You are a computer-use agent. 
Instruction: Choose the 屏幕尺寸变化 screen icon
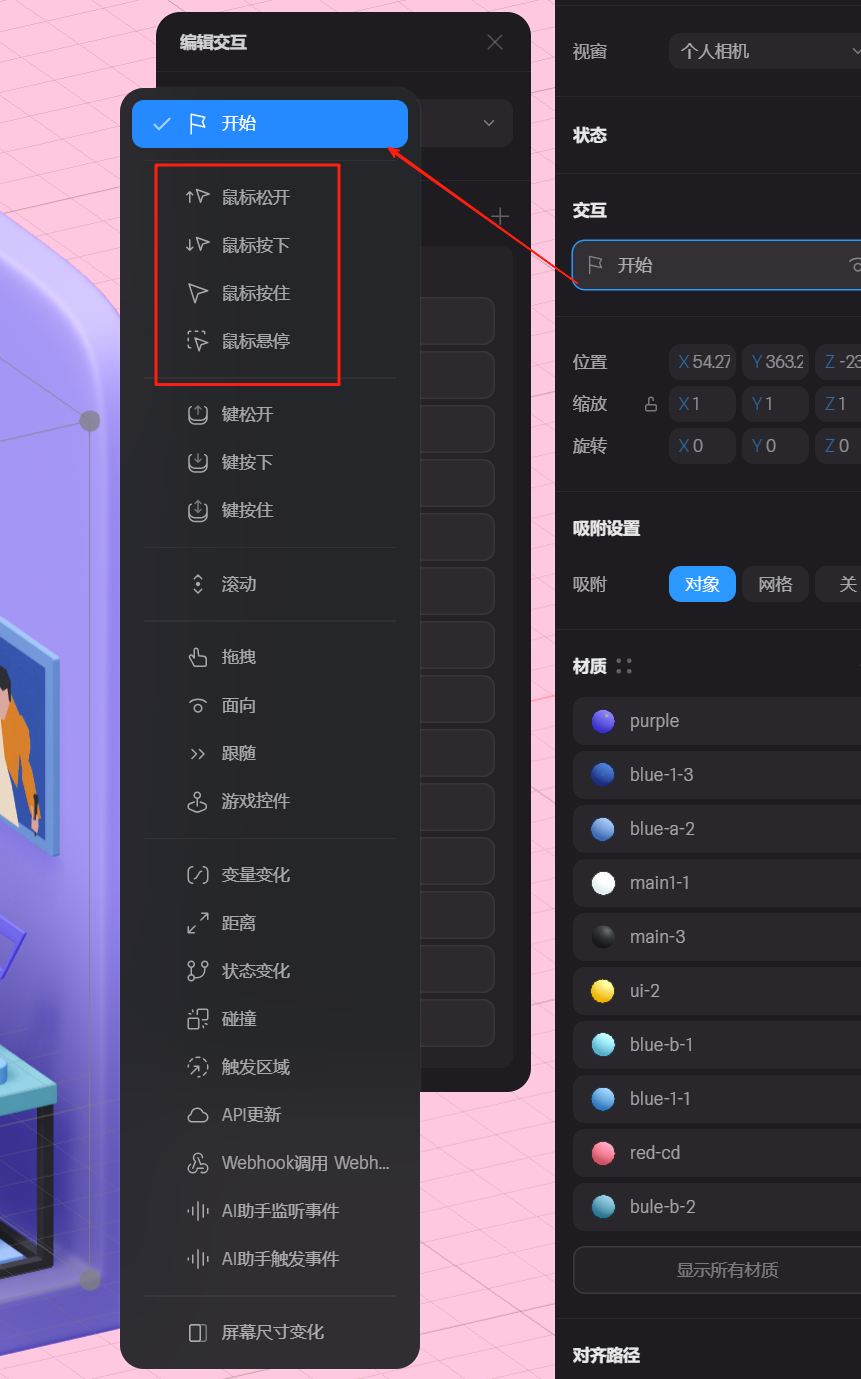click(198, 1332)
